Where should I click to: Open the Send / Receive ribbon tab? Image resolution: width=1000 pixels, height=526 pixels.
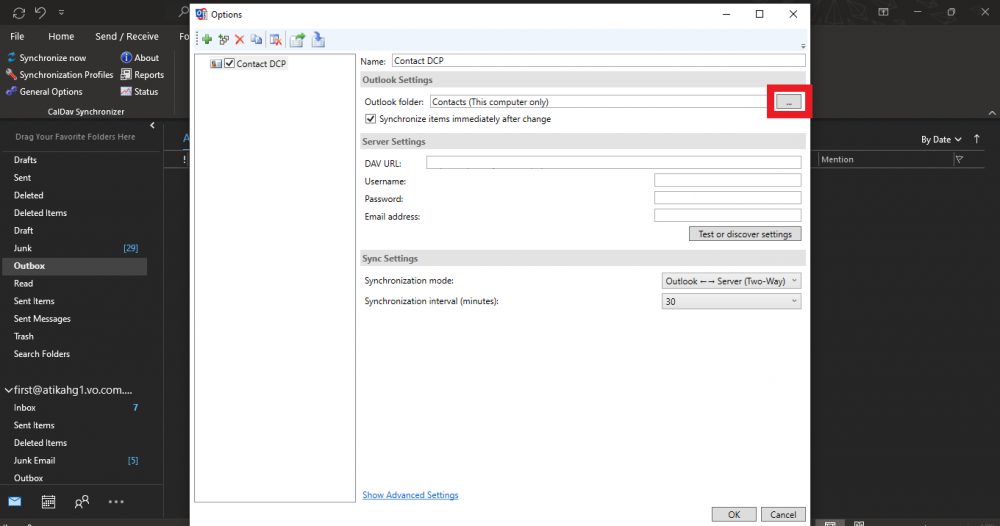127,36
